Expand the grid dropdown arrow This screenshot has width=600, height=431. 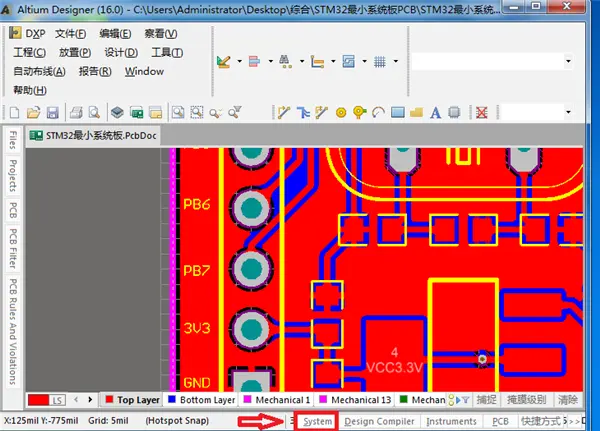tap(396, 61)
